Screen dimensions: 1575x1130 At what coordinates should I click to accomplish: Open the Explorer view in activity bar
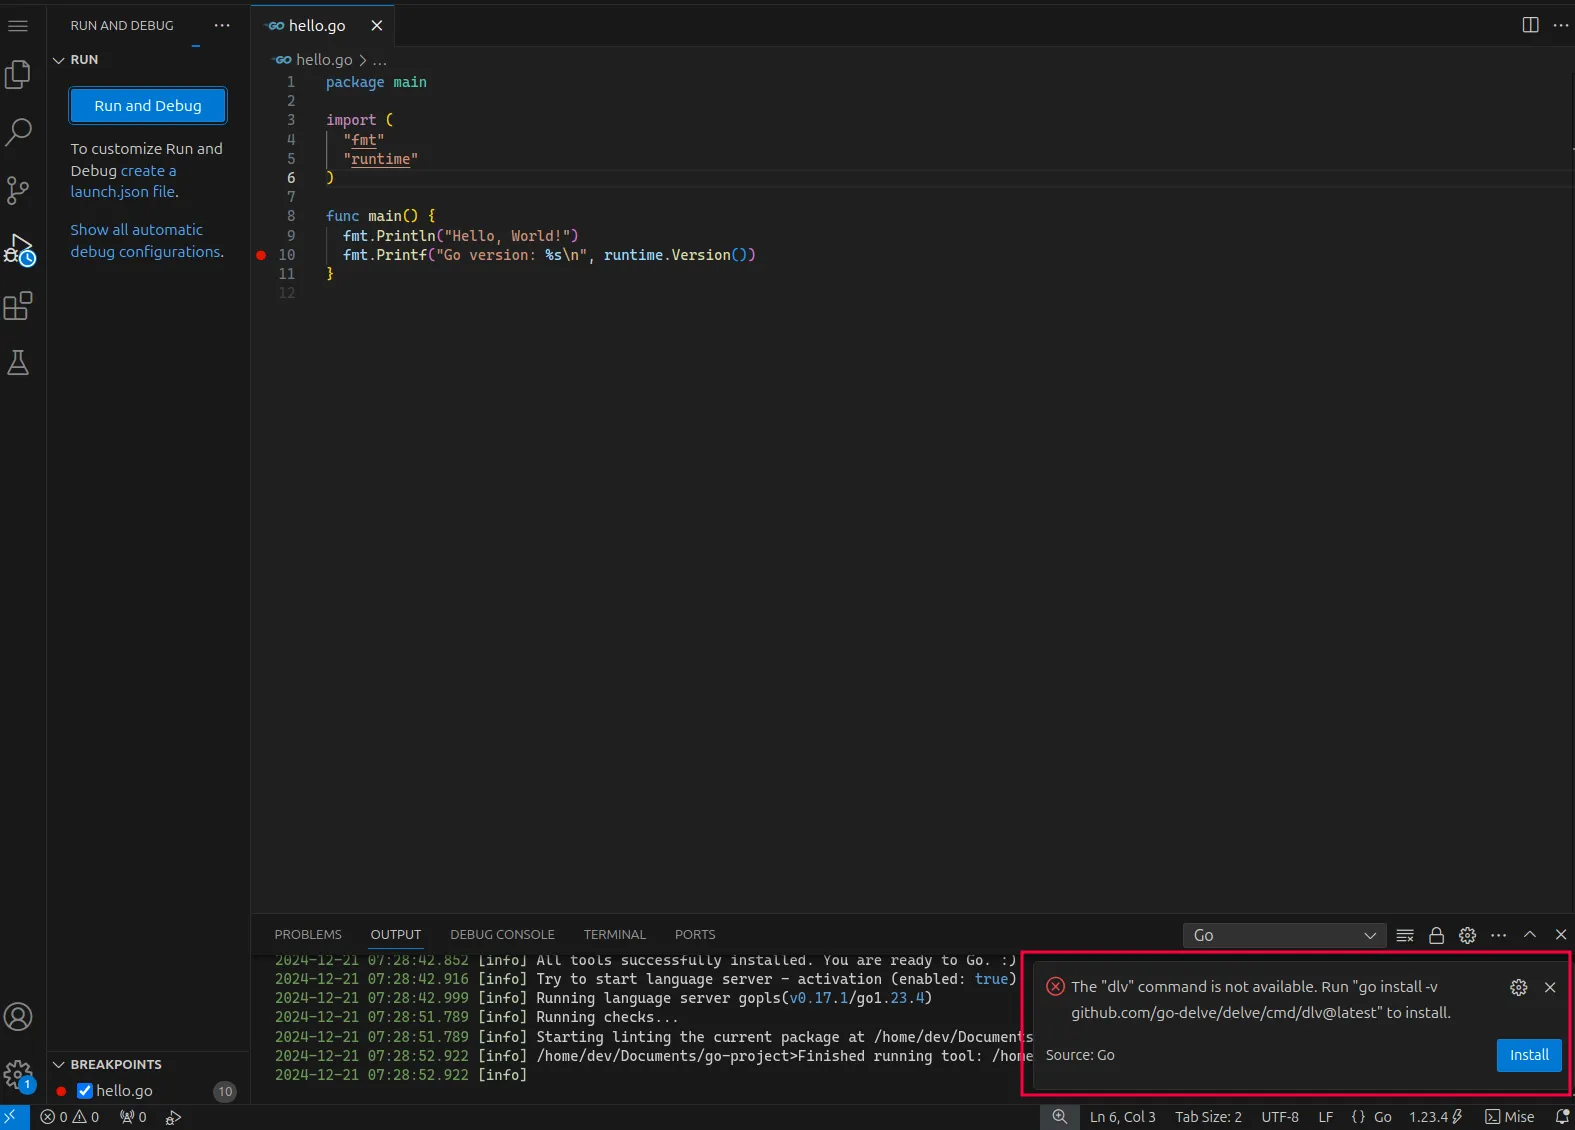click(x=18, y=75)
